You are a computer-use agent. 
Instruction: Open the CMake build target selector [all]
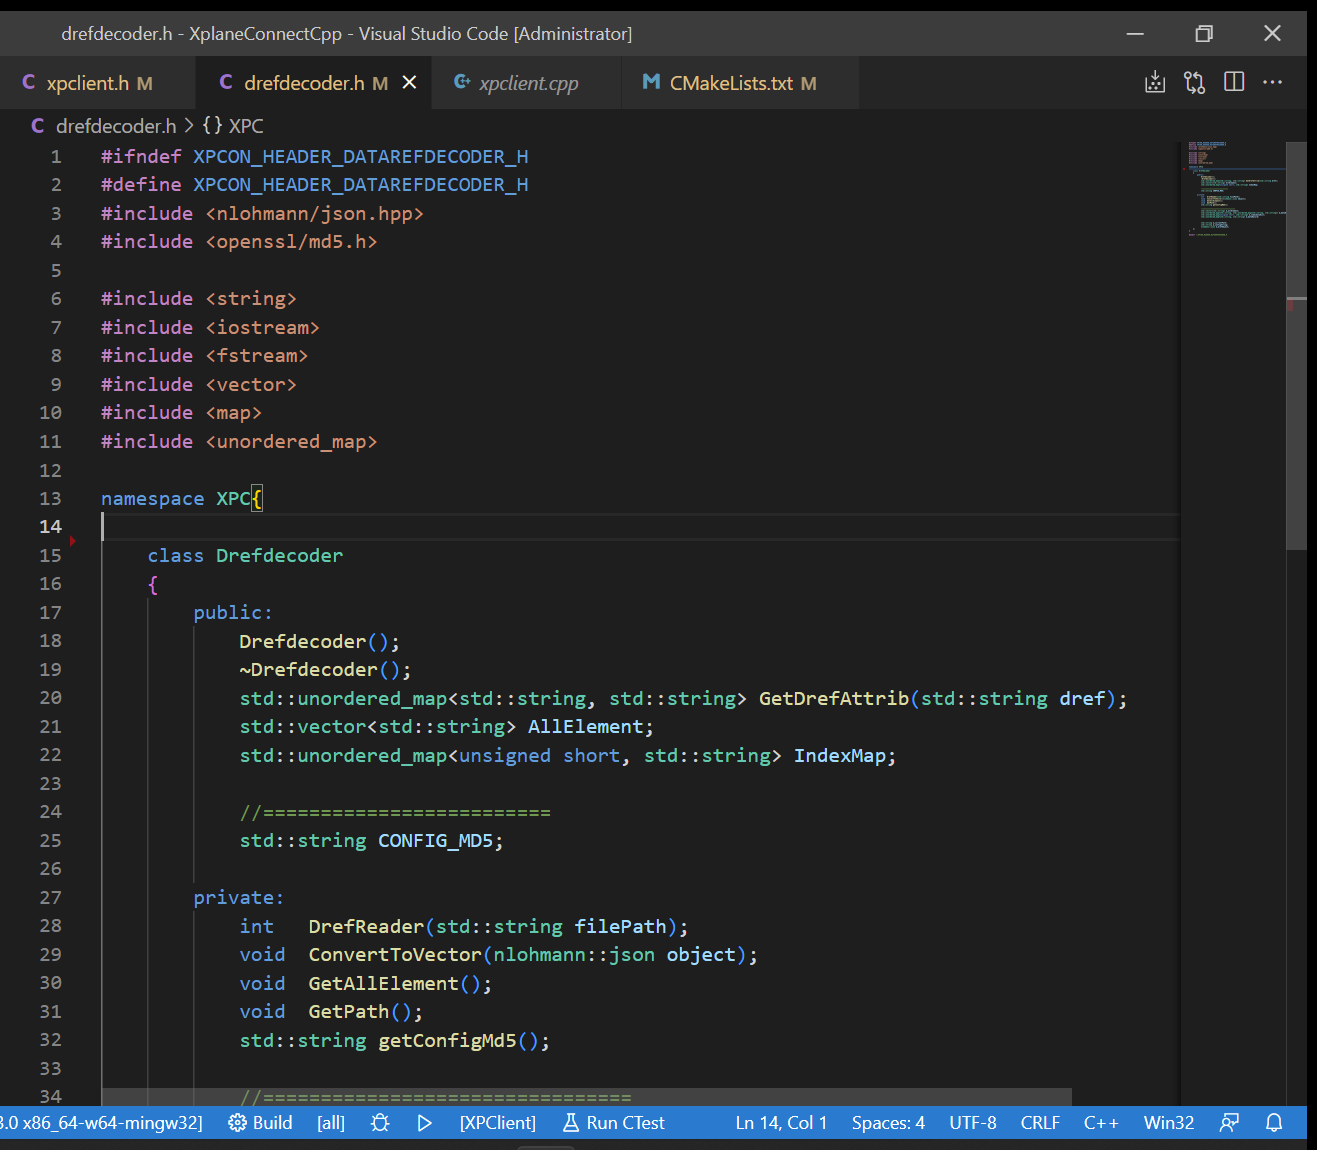point(331,1122)
